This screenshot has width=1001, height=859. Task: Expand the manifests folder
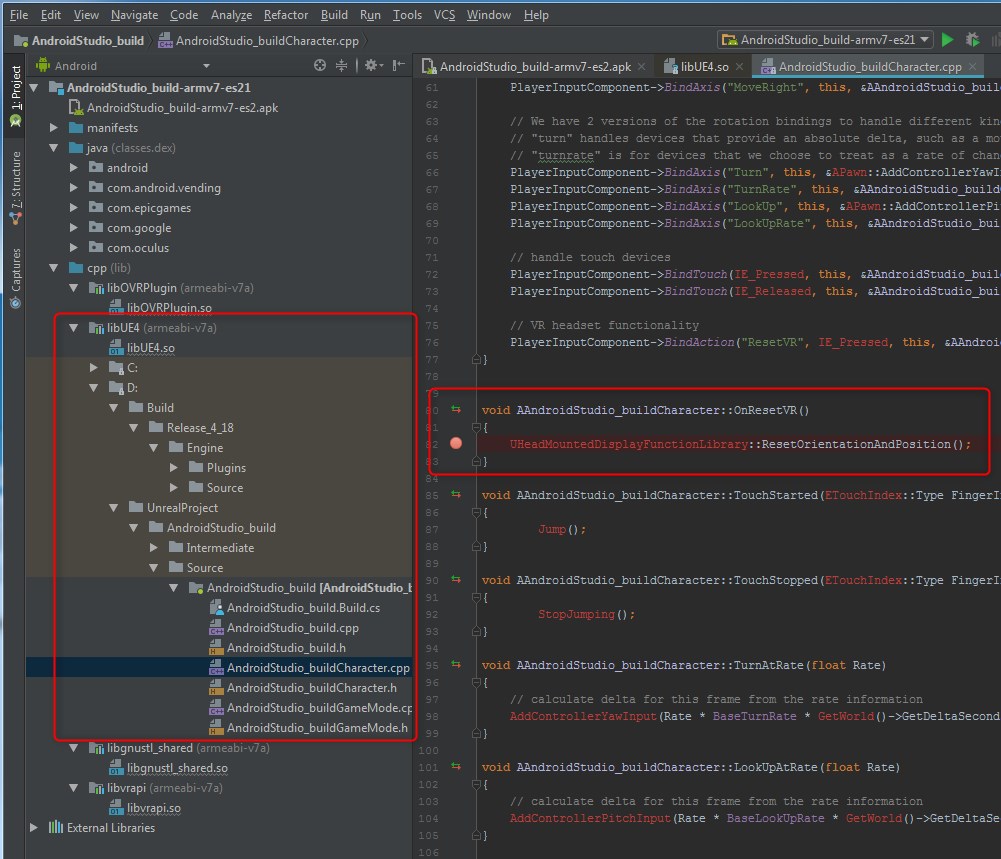[x=54, y=128]
